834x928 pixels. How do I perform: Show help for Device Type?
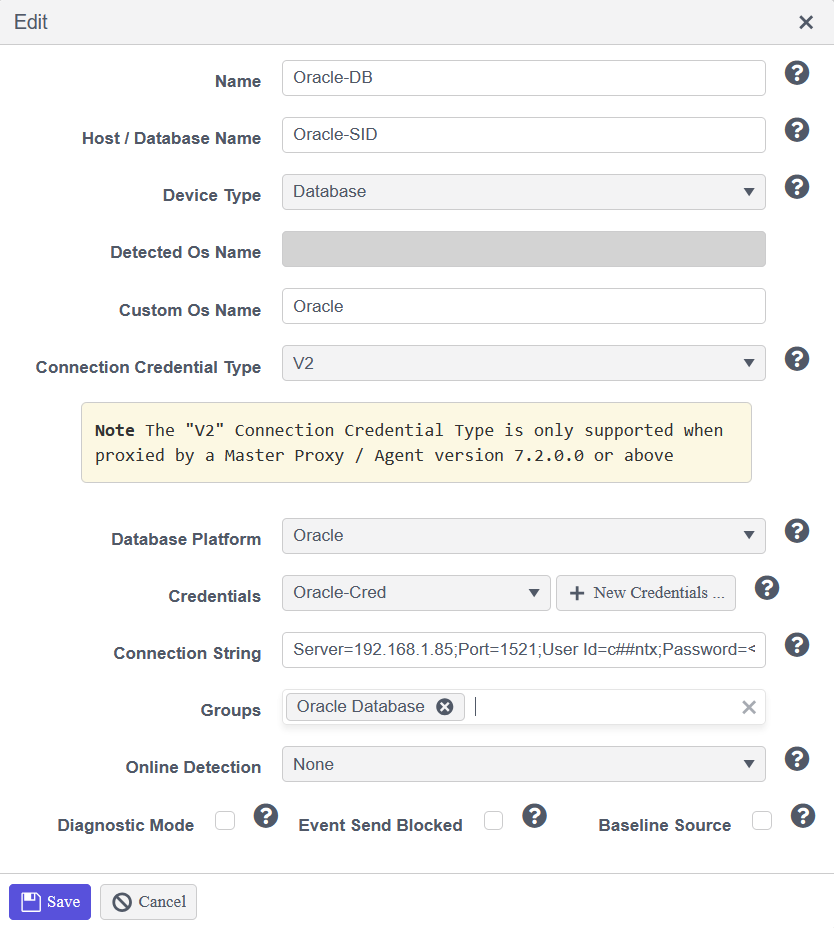797,187
